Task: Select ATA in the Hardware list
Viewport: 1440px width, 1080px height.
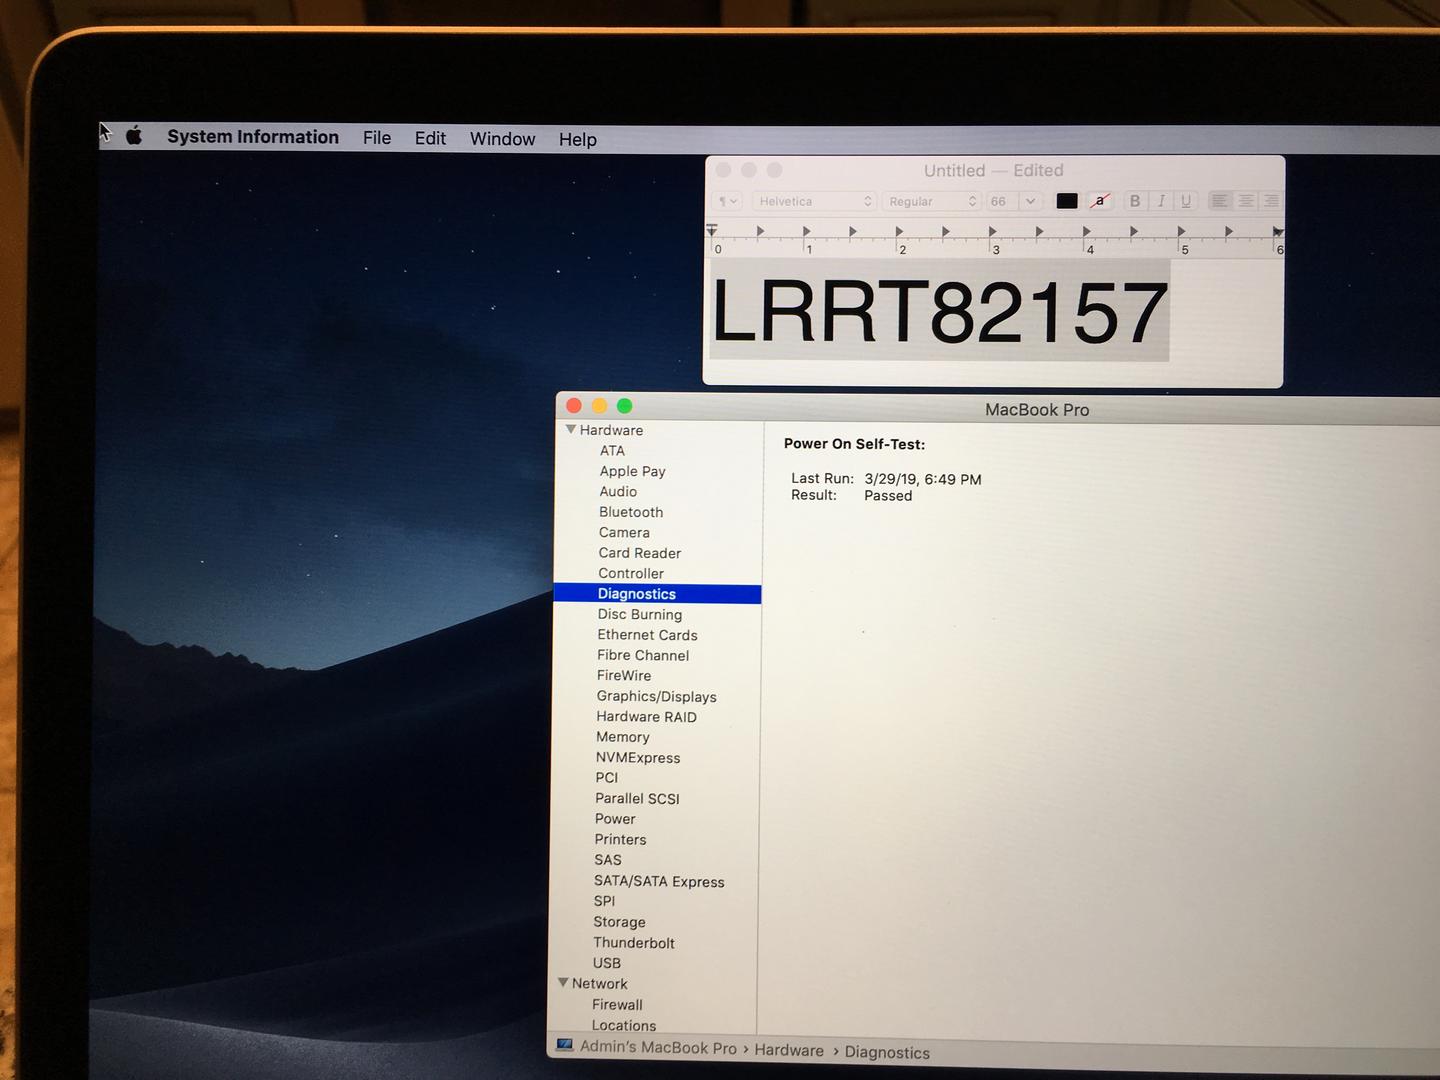Action: 612,451
